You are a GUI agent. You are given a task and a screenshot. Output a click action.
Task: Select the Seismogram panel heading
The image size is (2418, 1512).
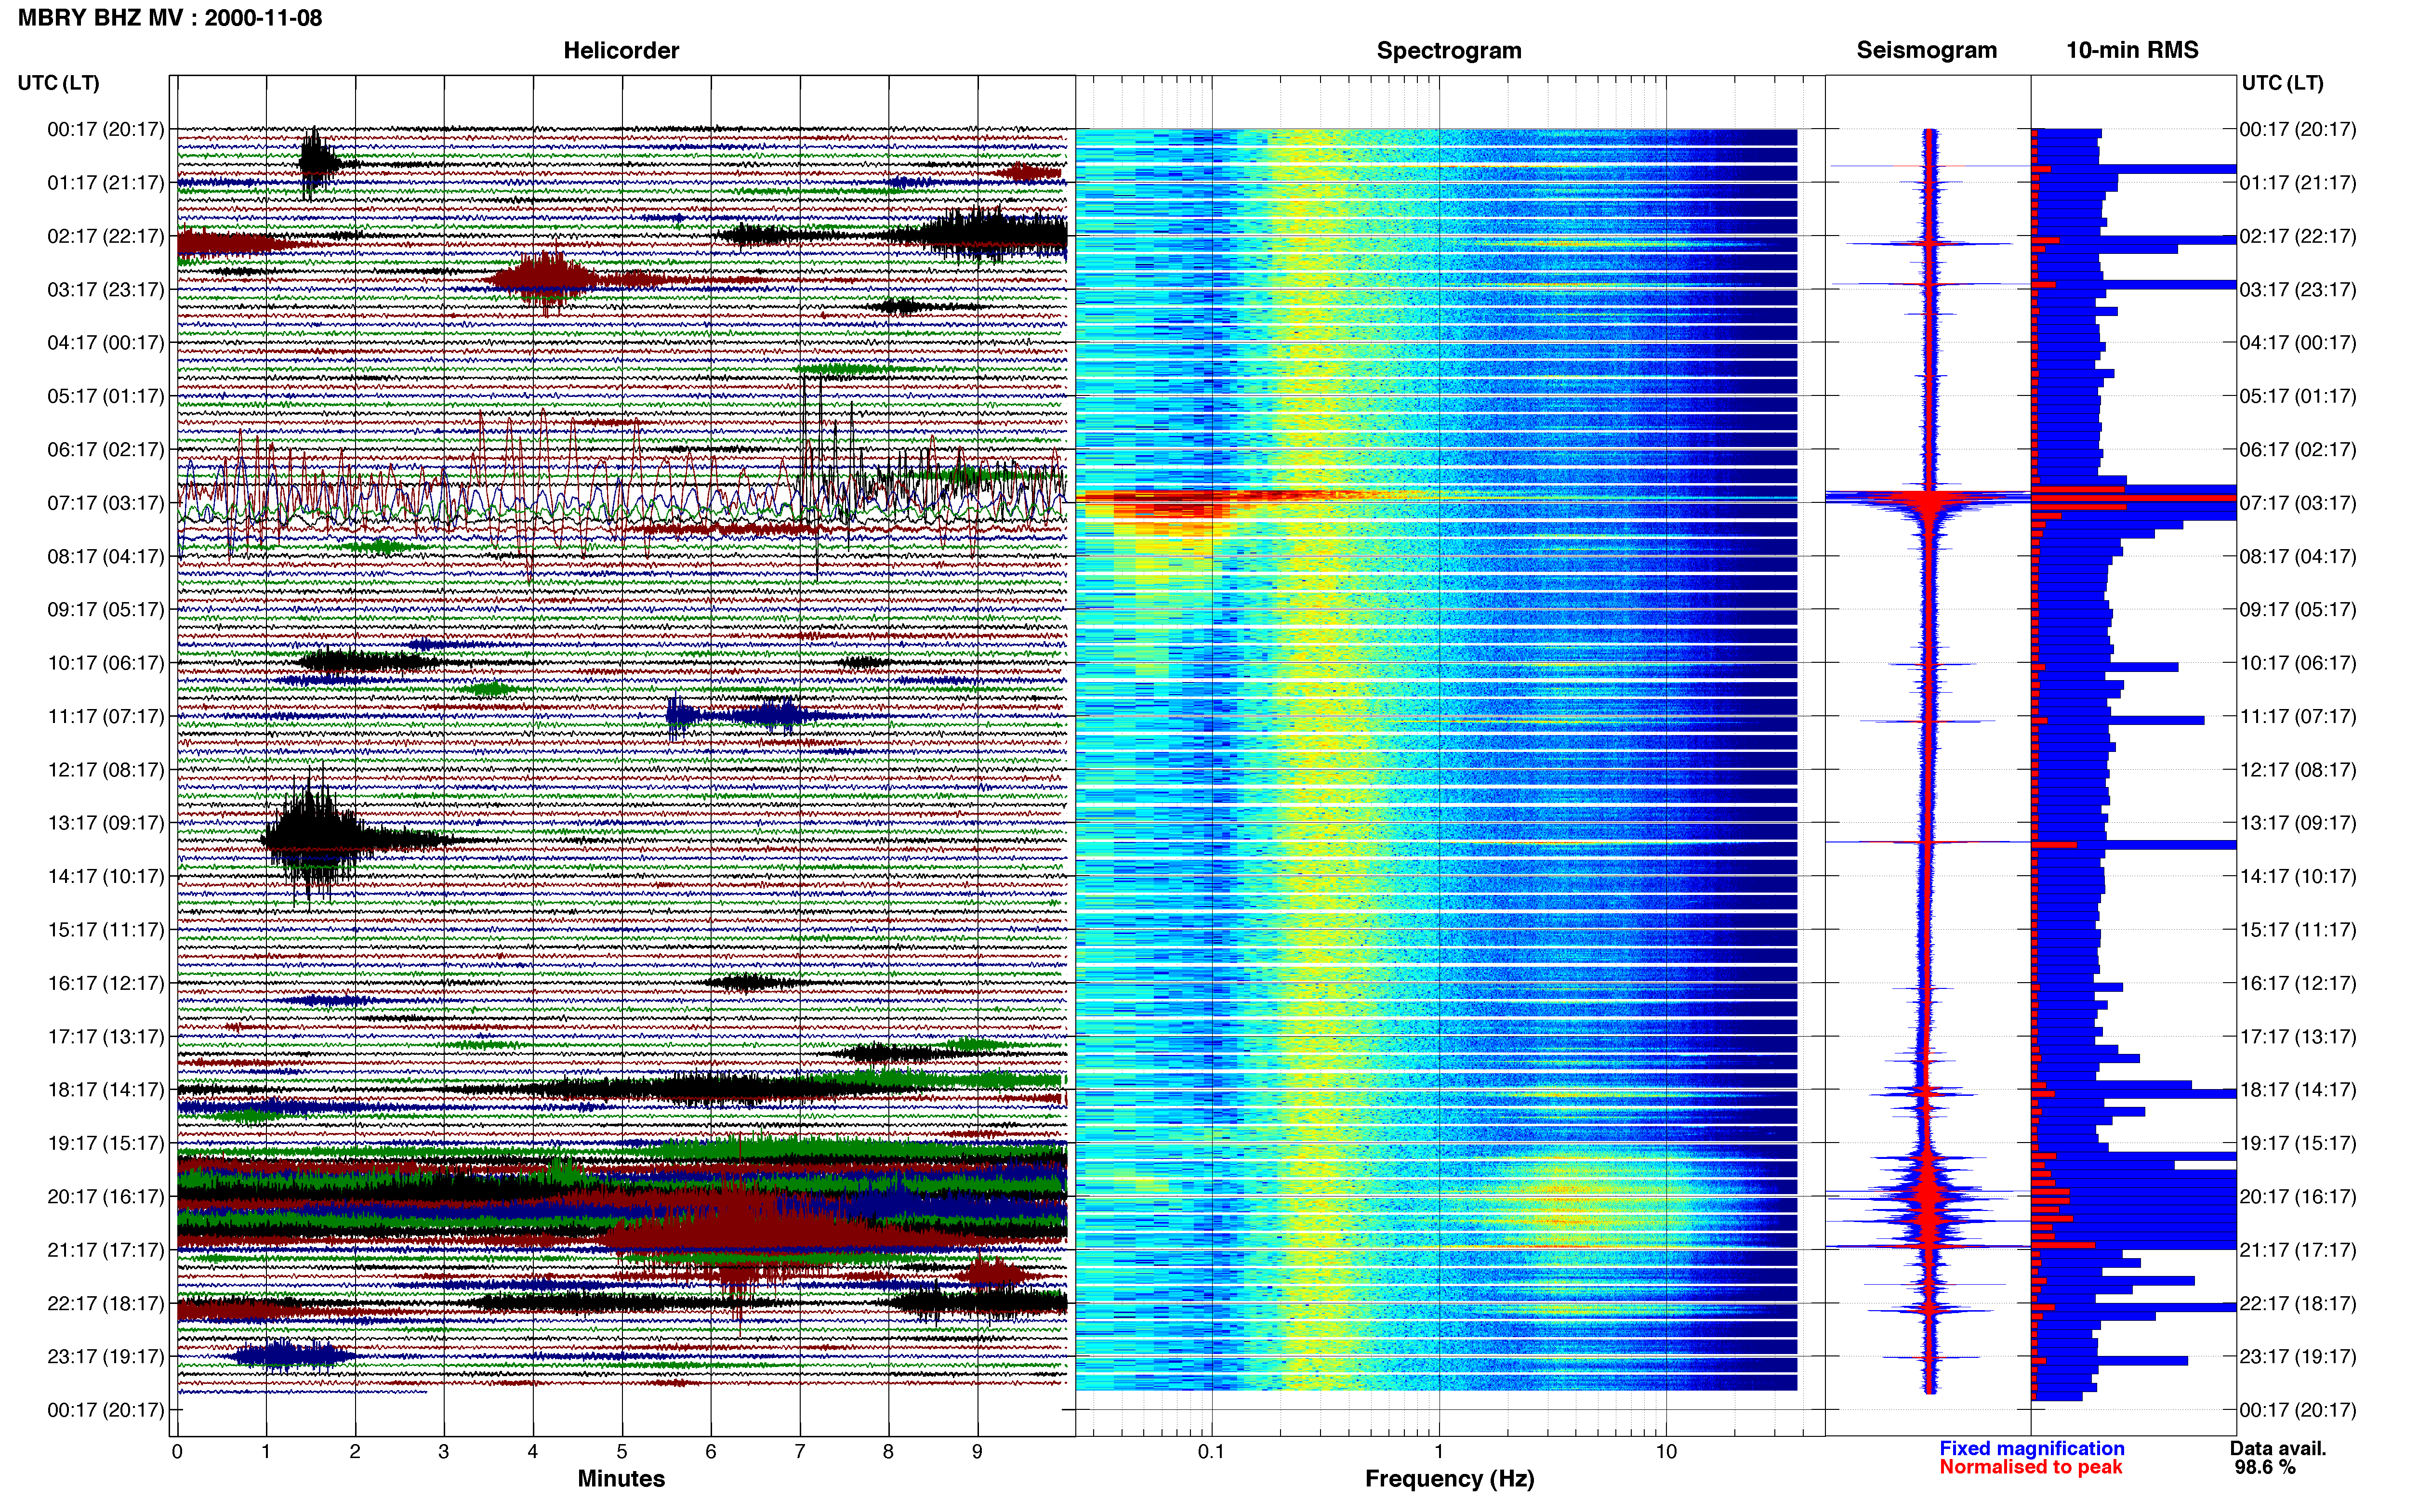1926,50
